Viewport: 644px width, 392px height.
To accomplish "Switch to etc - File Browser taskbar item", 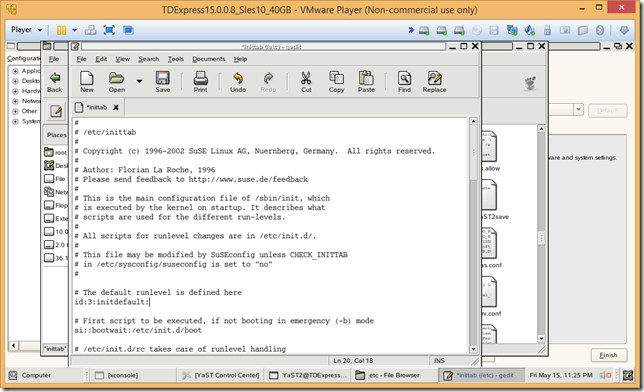I will (x=394, y=375).
